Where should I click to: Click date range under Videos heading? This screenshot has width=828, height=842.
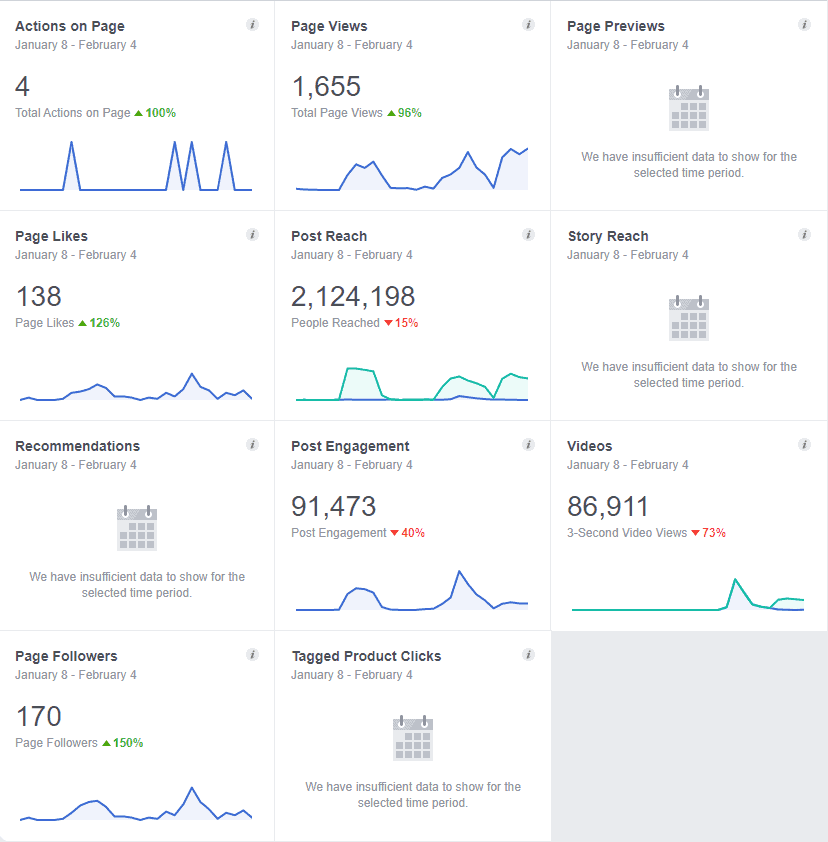coord(628,464)
